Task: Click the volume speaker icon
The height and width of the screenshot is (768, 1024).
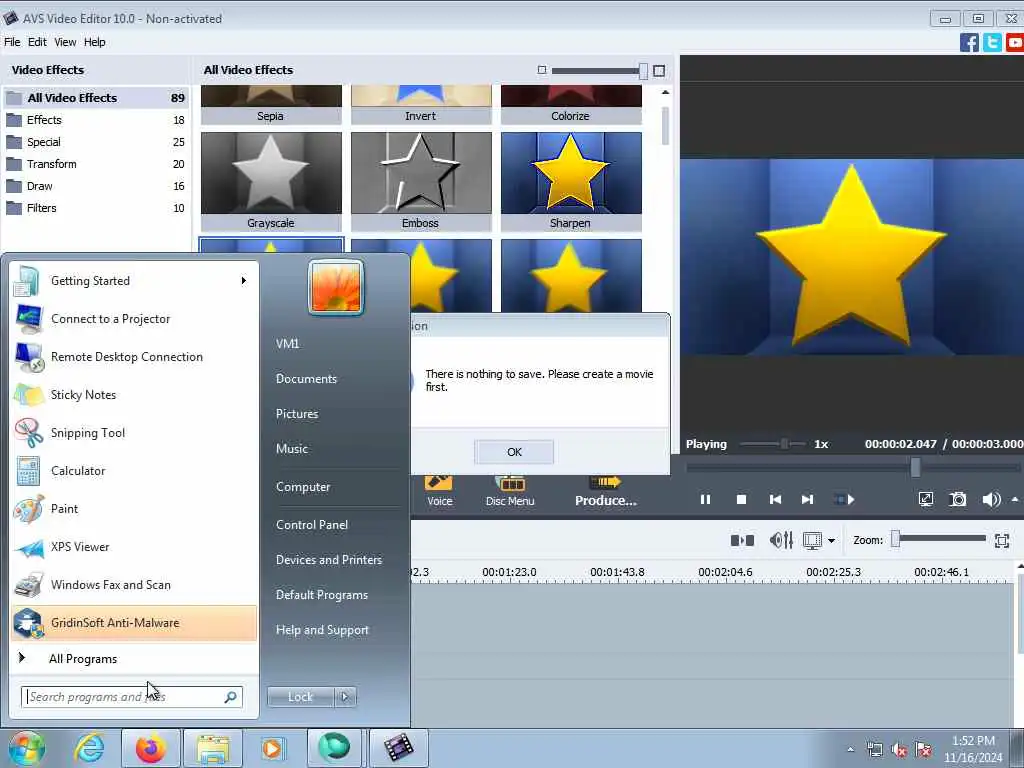Action: coord(991,500)
